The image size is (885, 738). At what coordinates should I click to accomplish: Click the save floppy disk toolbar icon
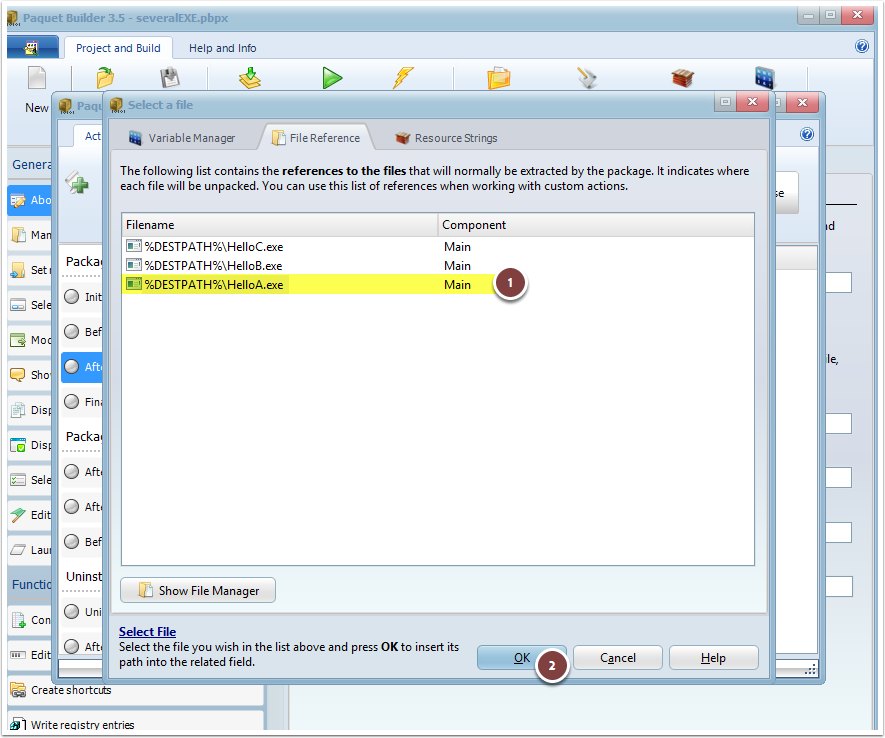click(x=170, y=78)
